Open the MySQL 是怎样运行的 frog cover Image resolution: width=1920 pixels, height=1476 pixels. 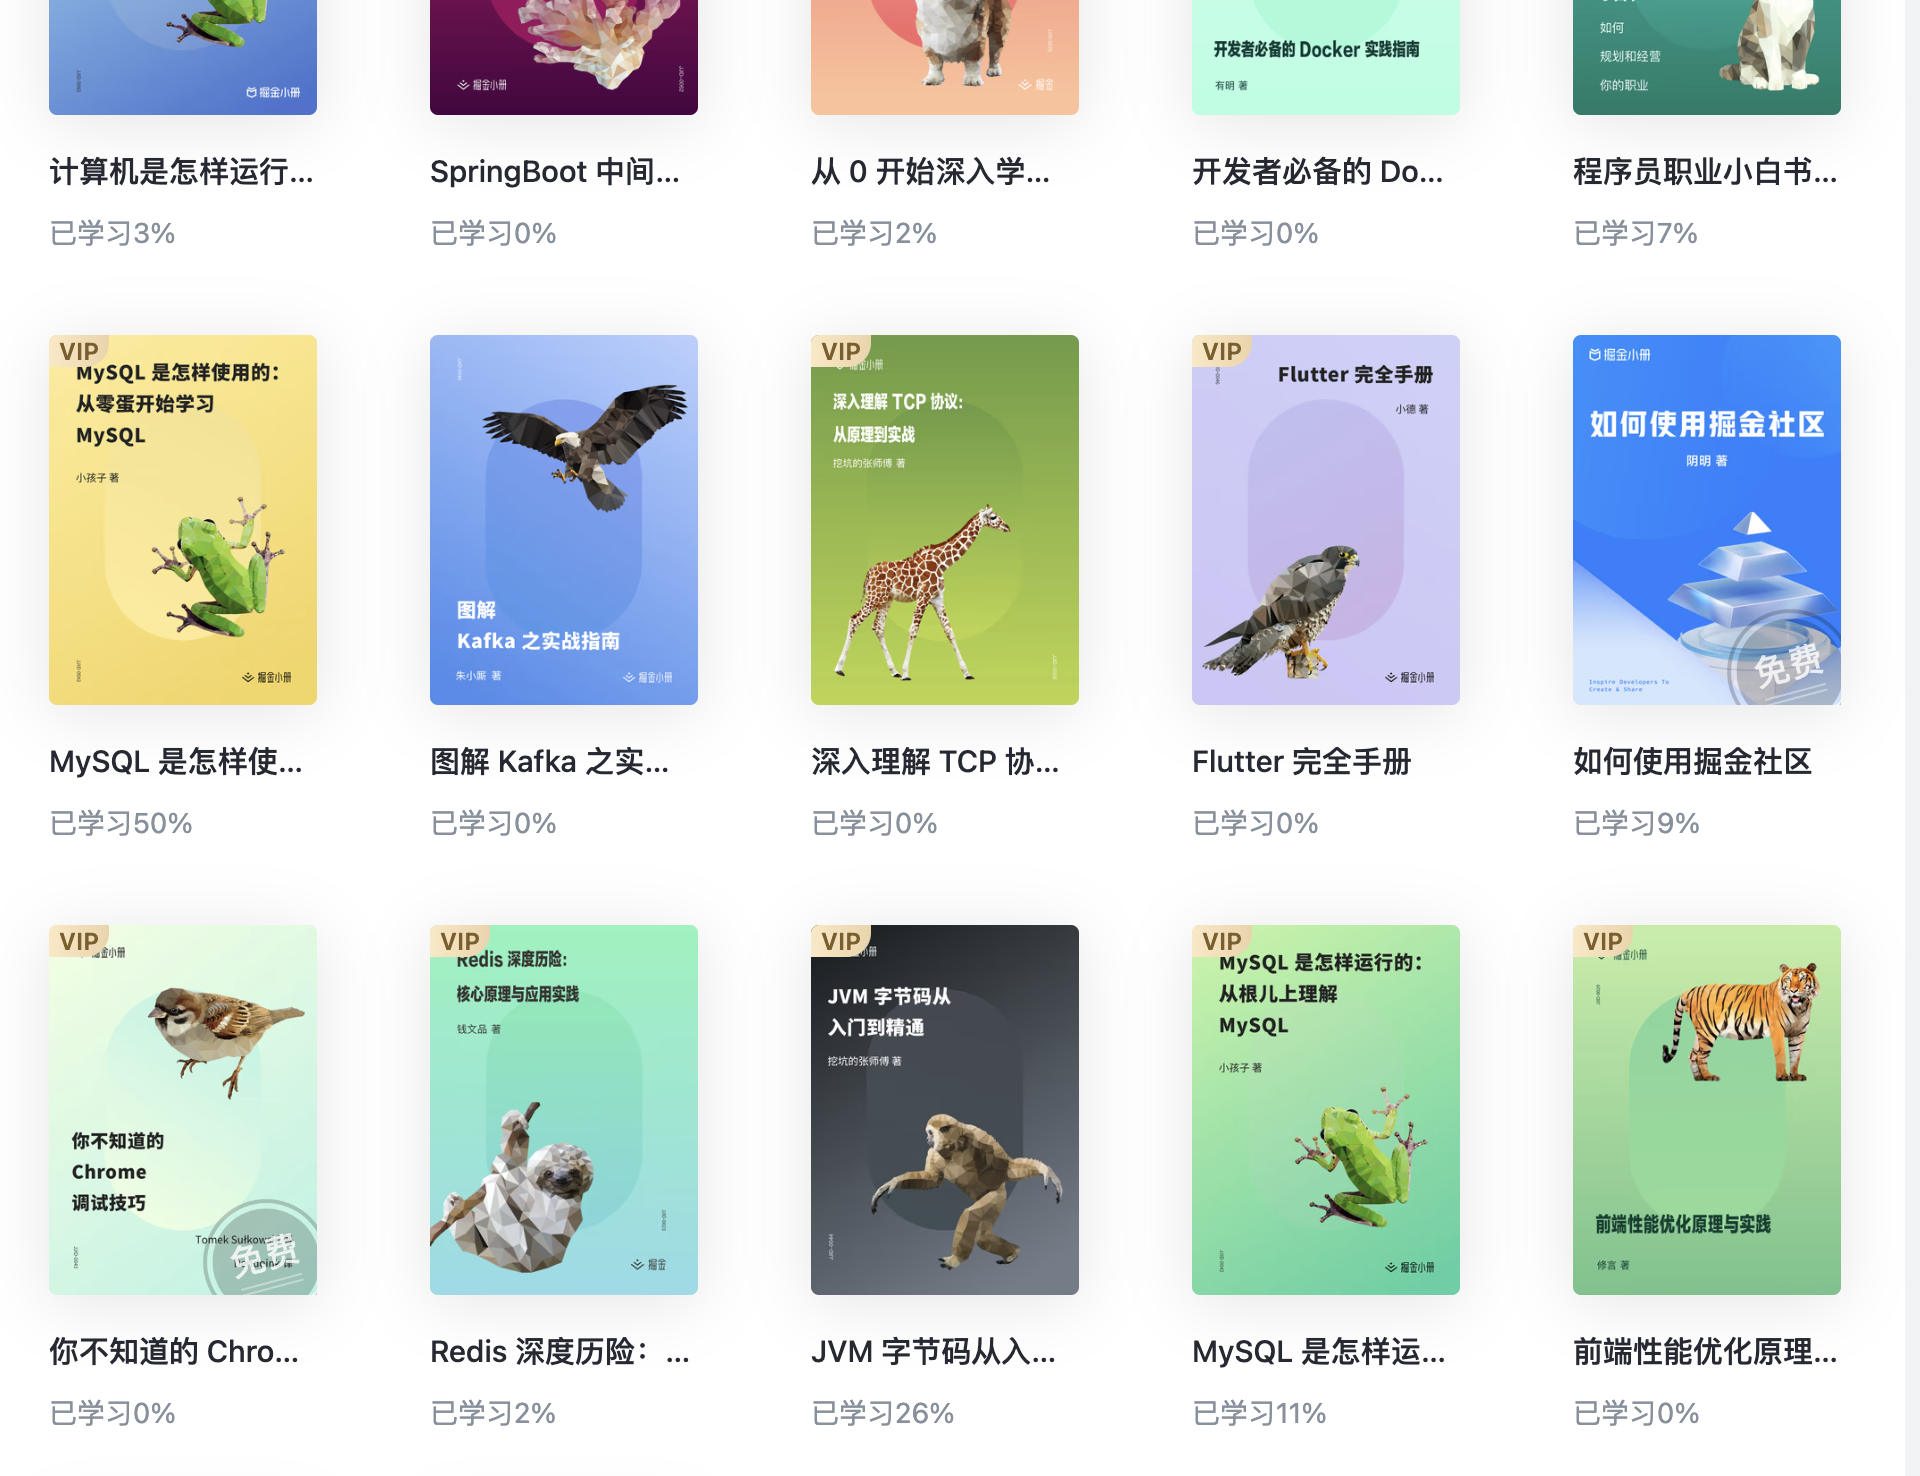pyautogui.click(x=1326, y=1110)
